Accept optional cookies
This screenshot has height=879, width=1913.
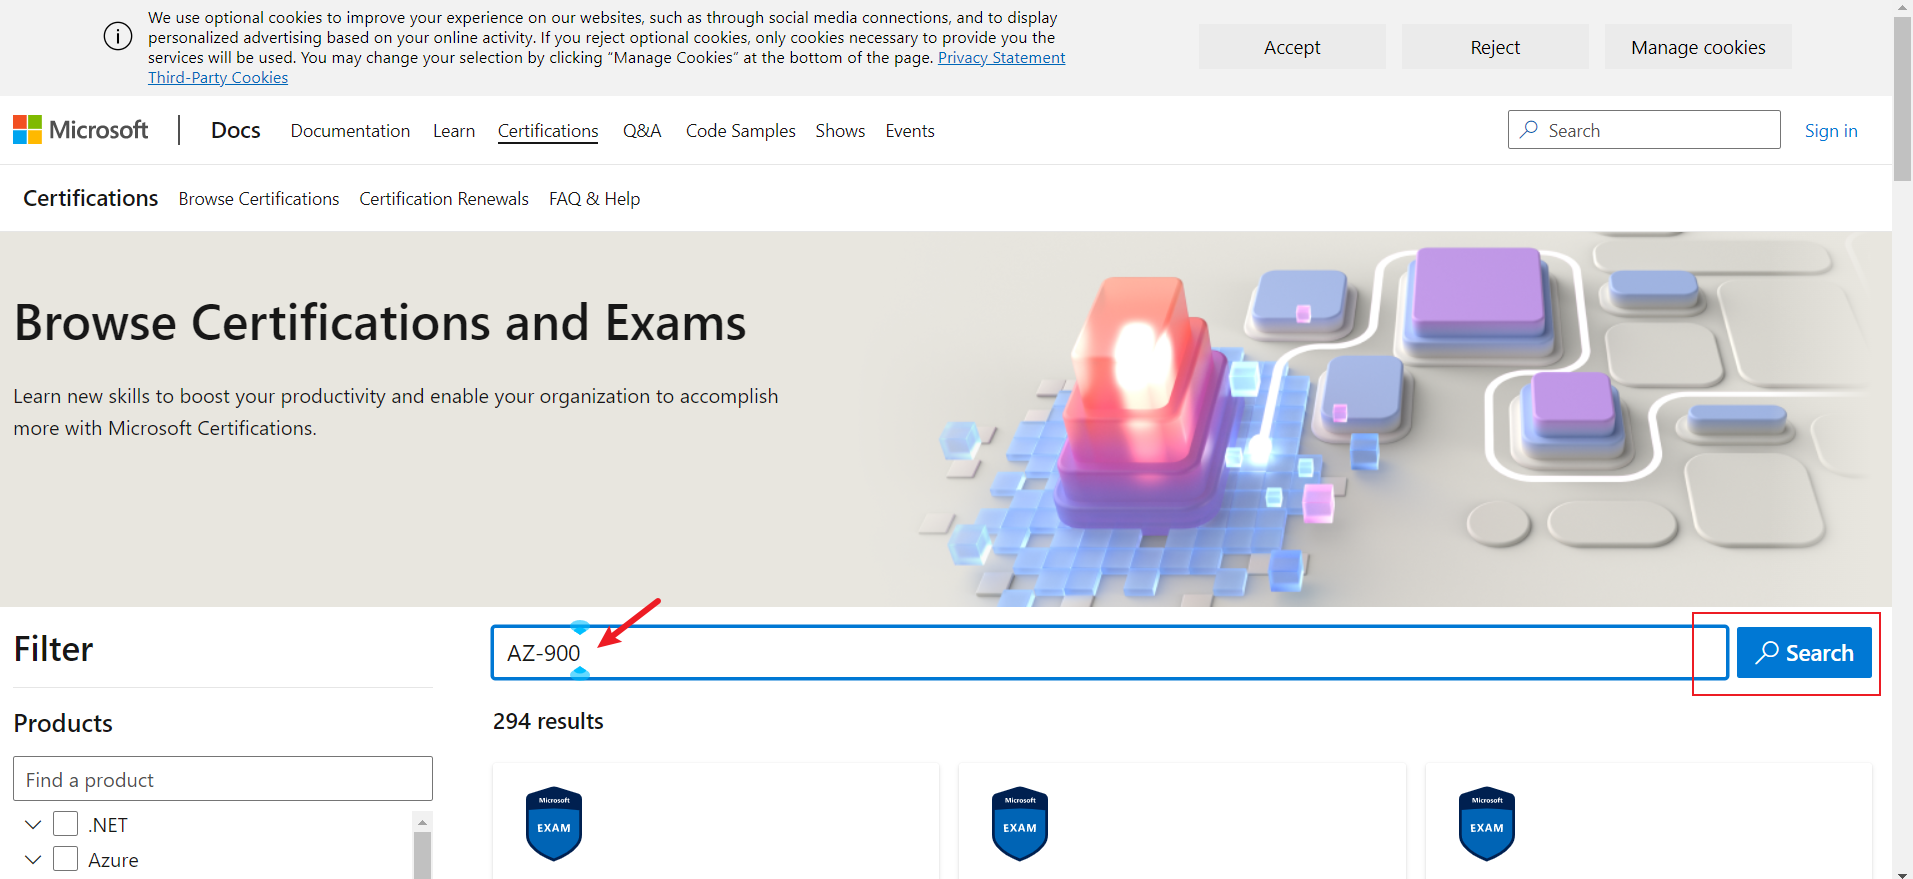tap(1292, 47)
